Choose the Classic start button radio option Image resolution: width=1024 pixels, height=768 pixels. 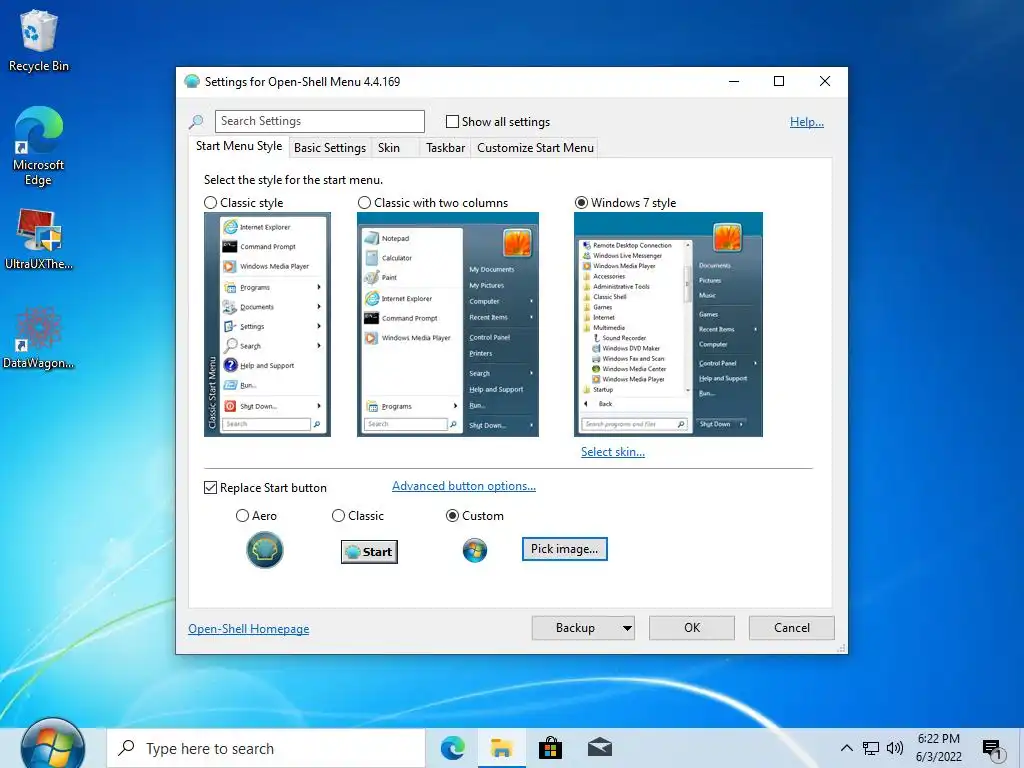338,516
